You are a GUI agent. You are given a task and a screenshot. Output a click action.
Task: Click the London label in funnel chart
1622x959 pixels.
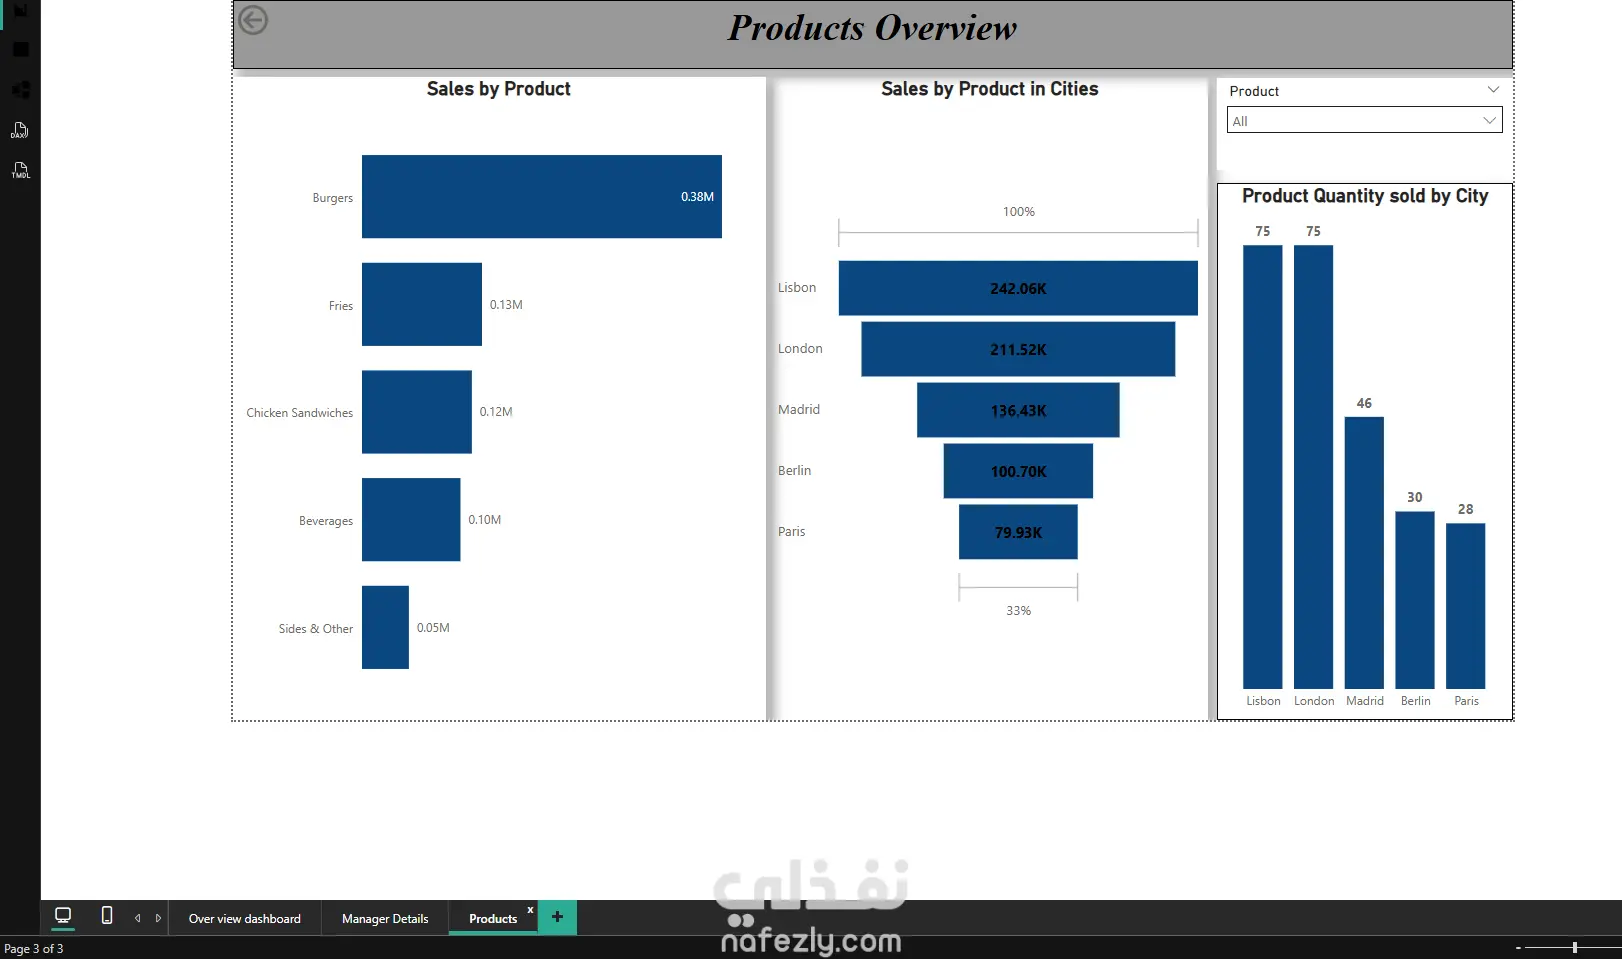800,349
